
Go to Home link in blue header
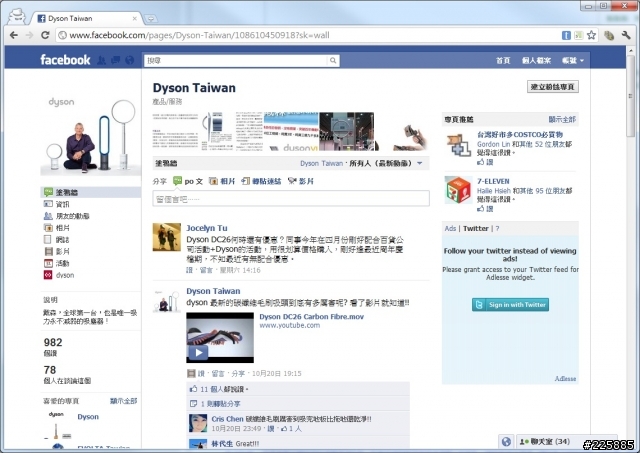[x=503, y=60]
